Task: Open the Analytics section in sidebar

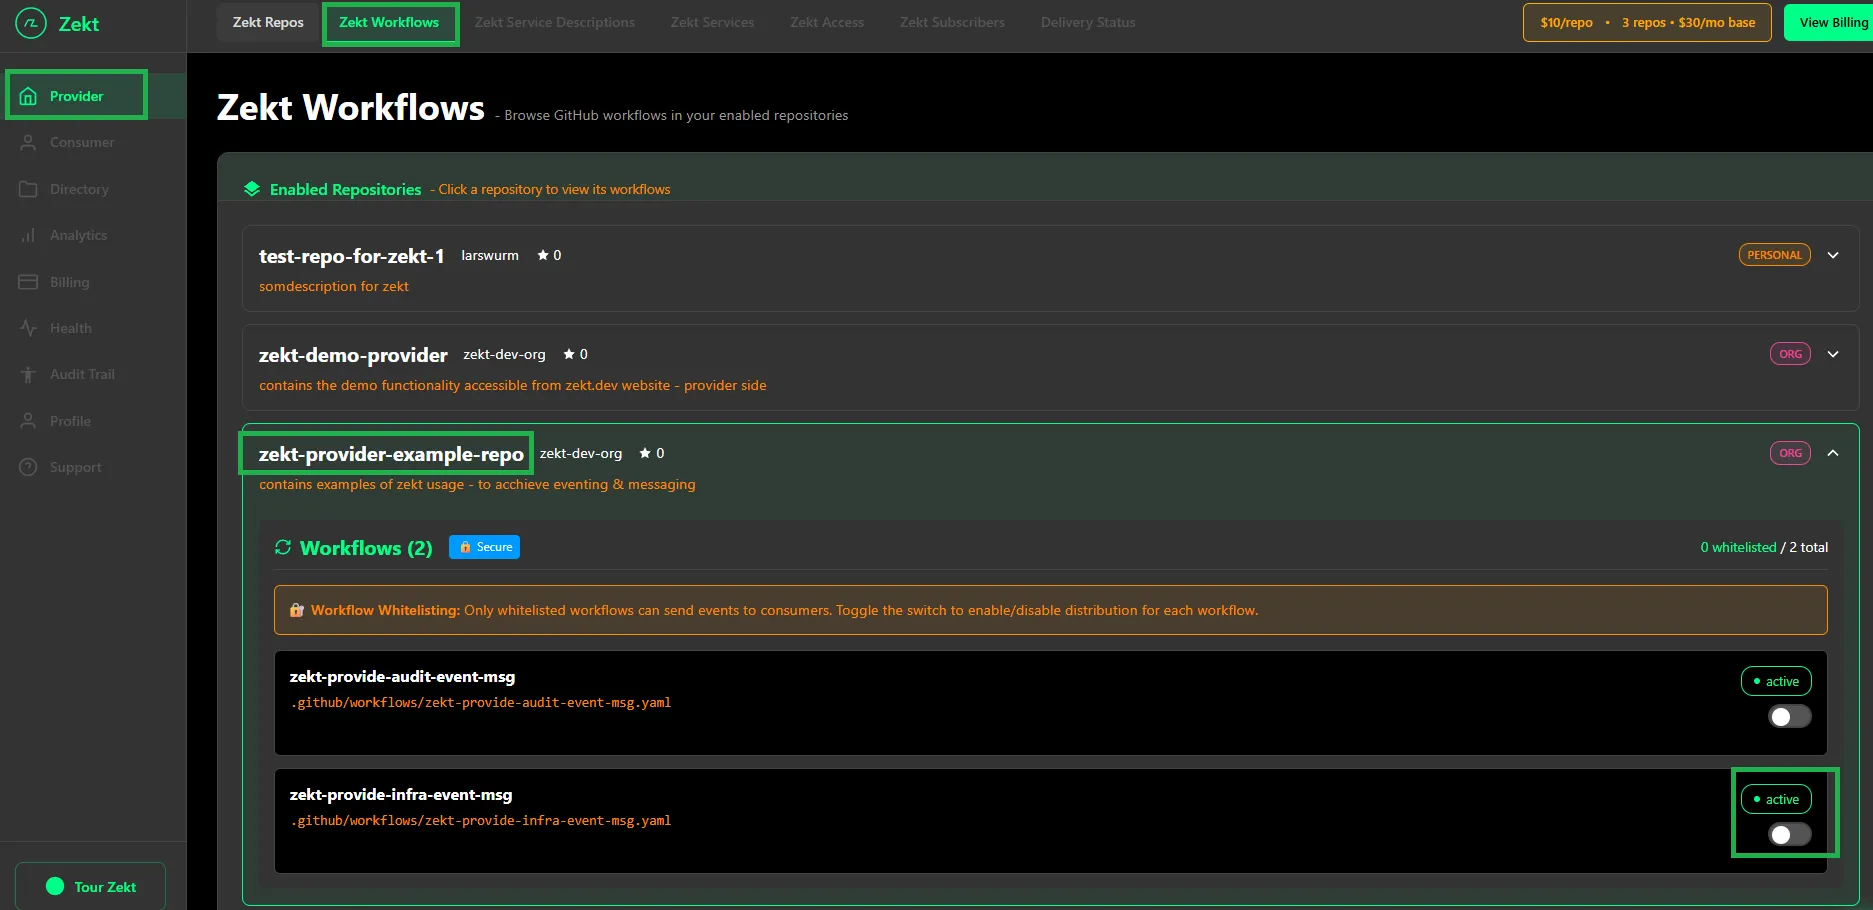Action: [x=78, y=235]
